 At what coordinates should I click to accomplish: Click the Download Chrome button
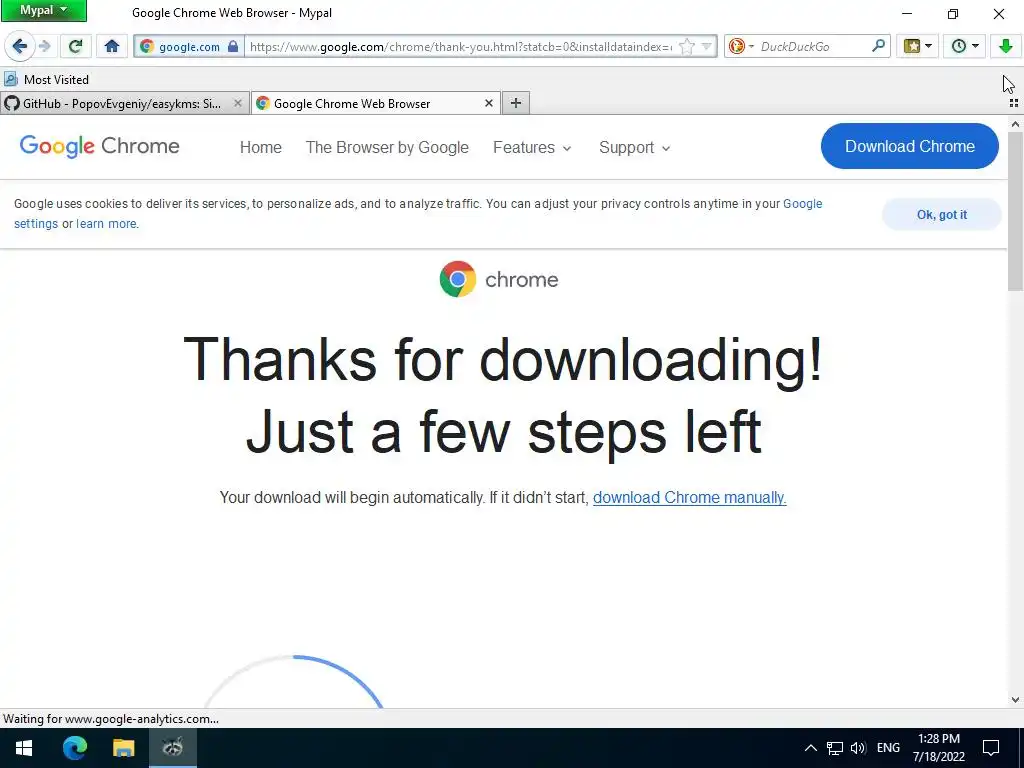click(910, 146)
